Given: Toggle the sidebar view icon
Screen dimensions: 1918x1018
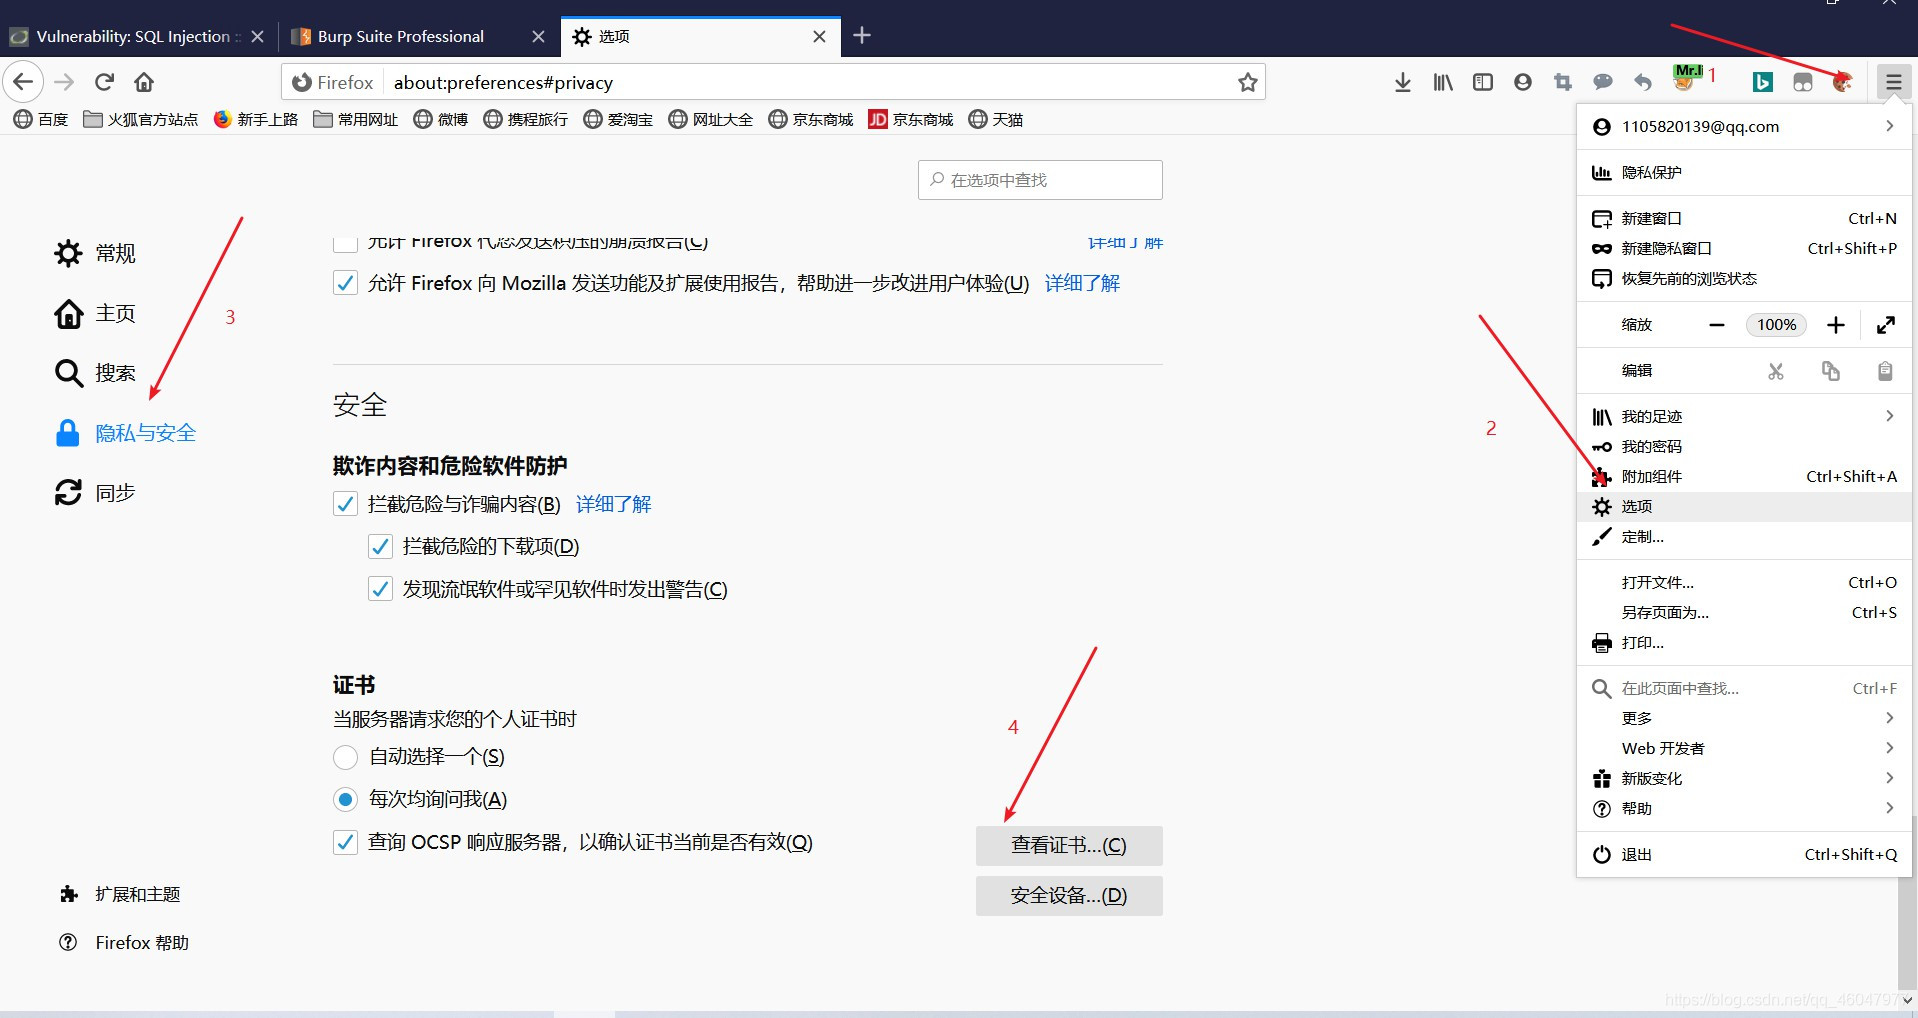Looking at the screenshot, I should point(1483,82).
